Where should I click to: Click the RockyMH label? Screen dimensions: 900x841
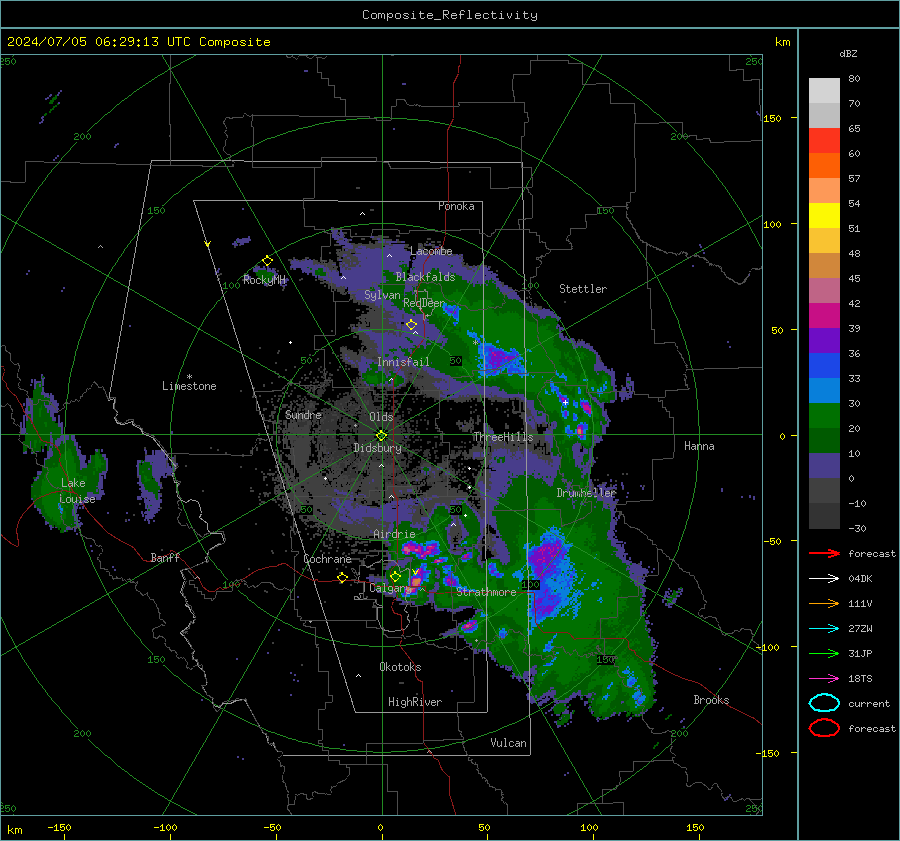264,280
